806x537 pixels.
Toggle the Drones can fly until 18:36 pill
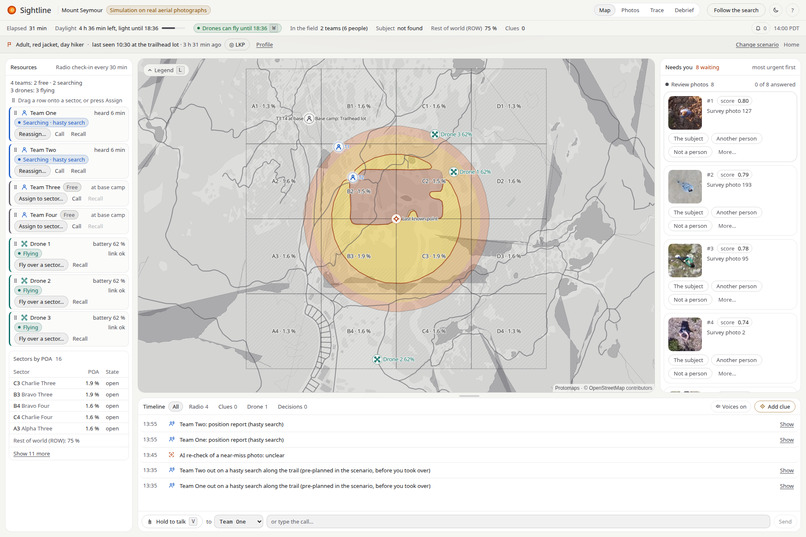tap(237, 28)
